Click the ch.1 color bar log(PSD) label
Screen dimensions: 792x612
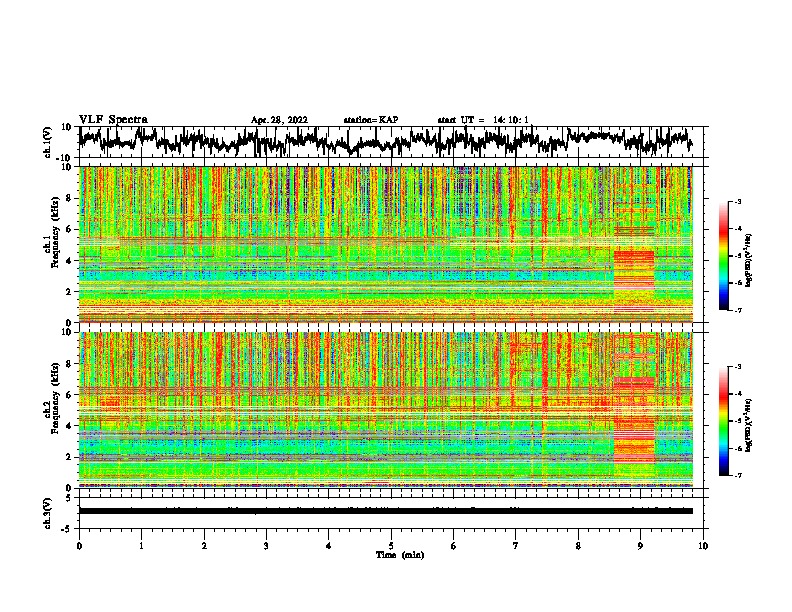tap(749, 260)
